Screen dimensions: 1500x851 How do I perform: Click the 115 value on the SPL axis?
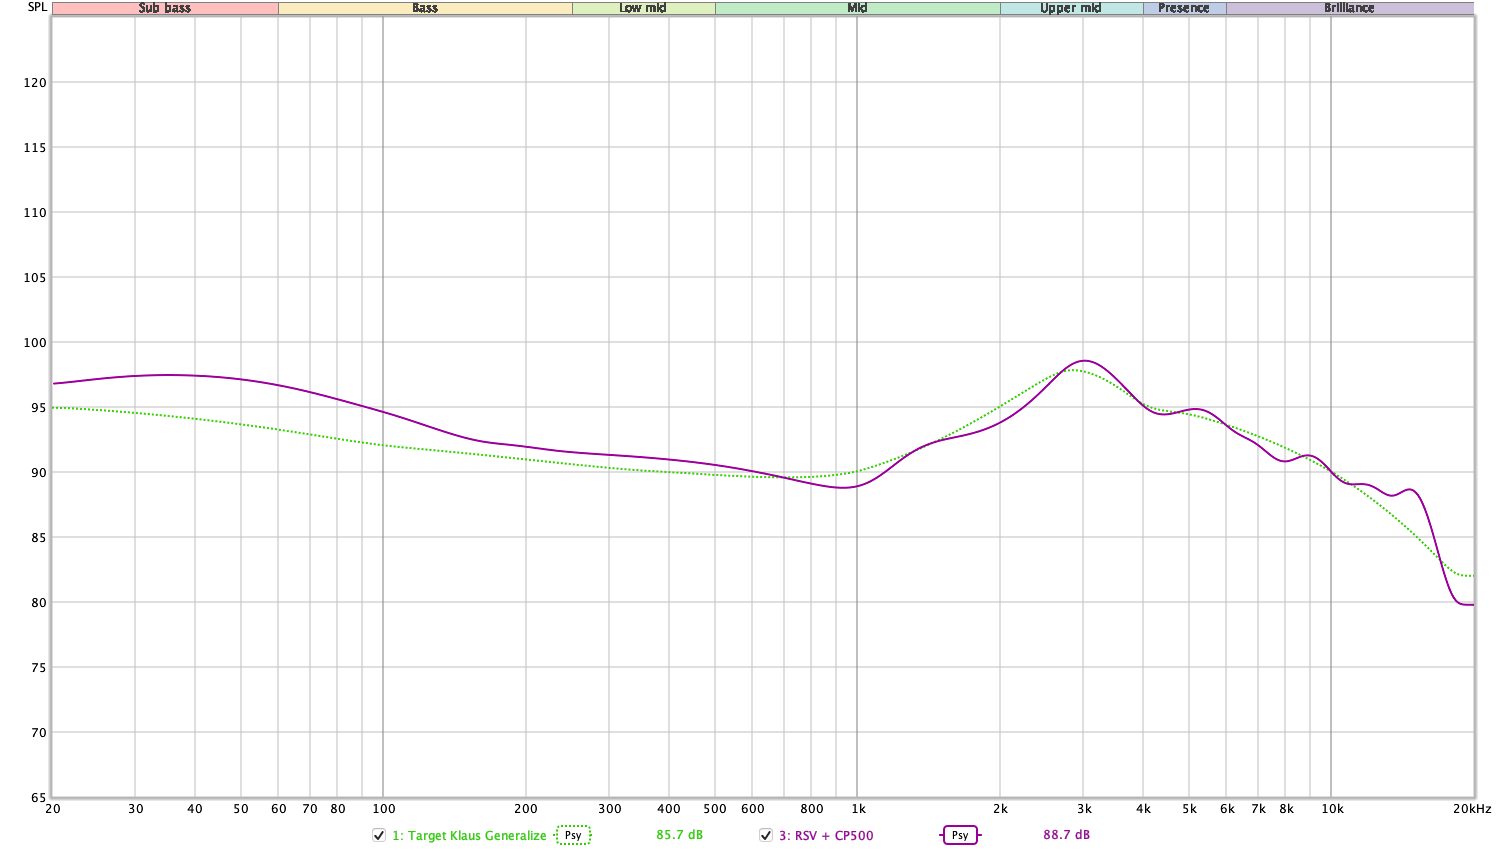[x=35, y=148]
